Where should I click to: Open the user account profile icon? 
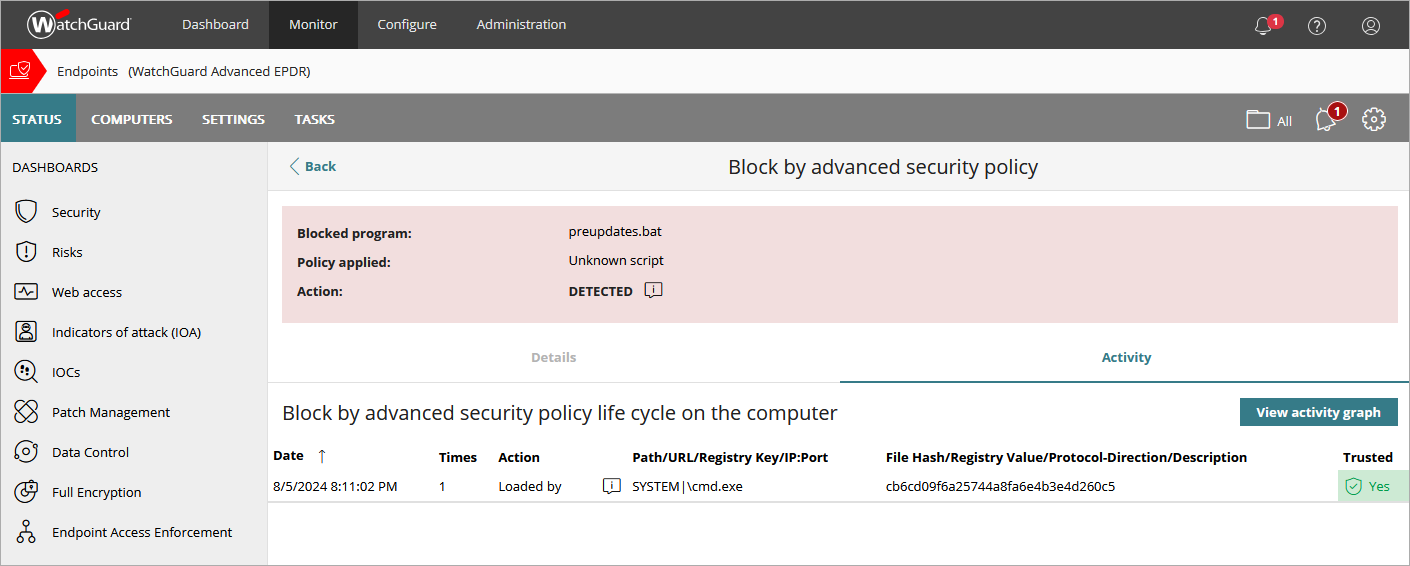click(1371, 26)
